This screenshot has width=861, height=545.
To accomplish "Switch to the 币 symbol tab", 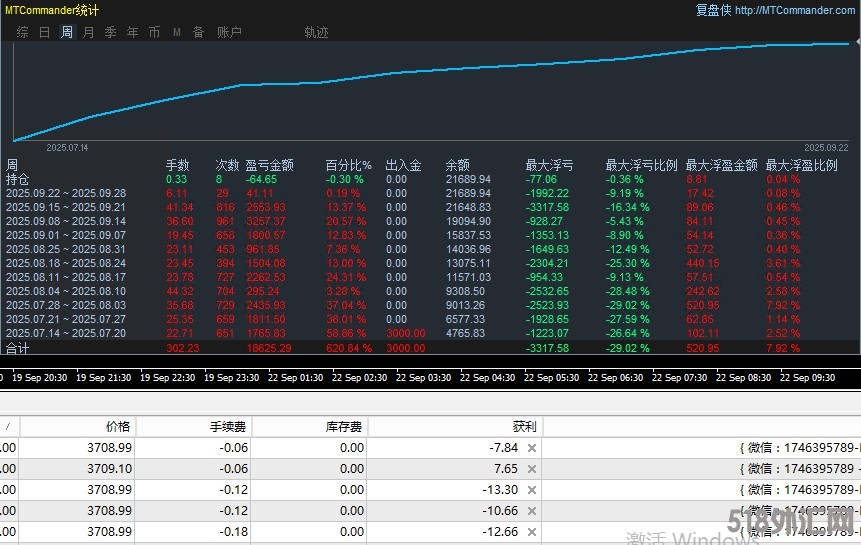I will (154, 32).
